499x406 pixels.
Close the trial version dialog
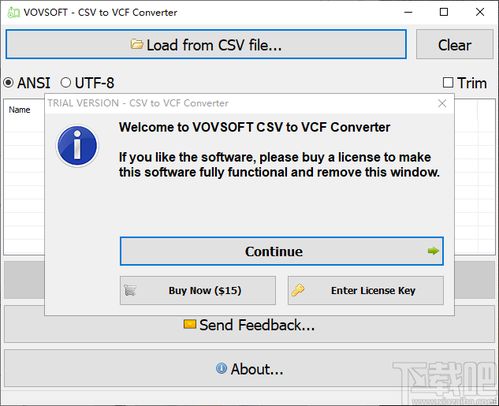click(442, 103)
